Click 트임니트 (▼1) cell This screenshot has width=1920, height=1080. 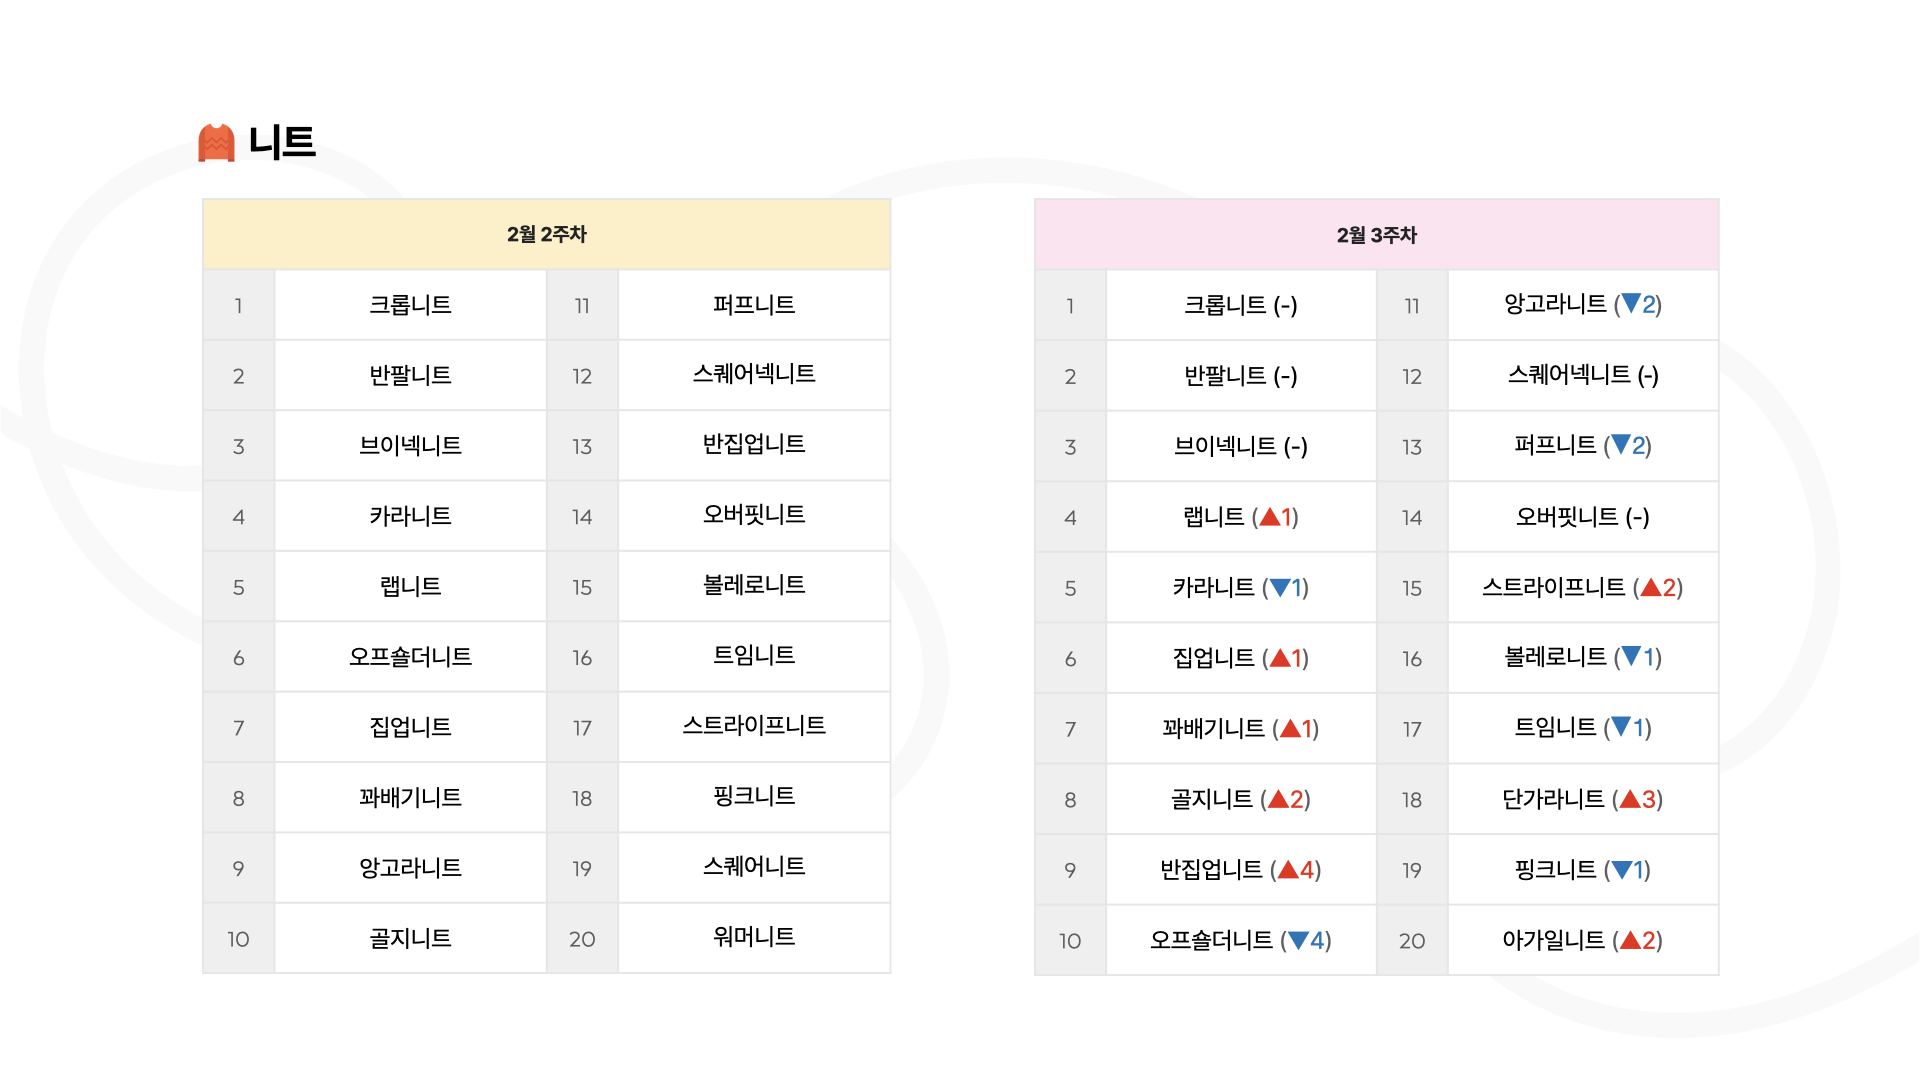(x=1583, y=727)
